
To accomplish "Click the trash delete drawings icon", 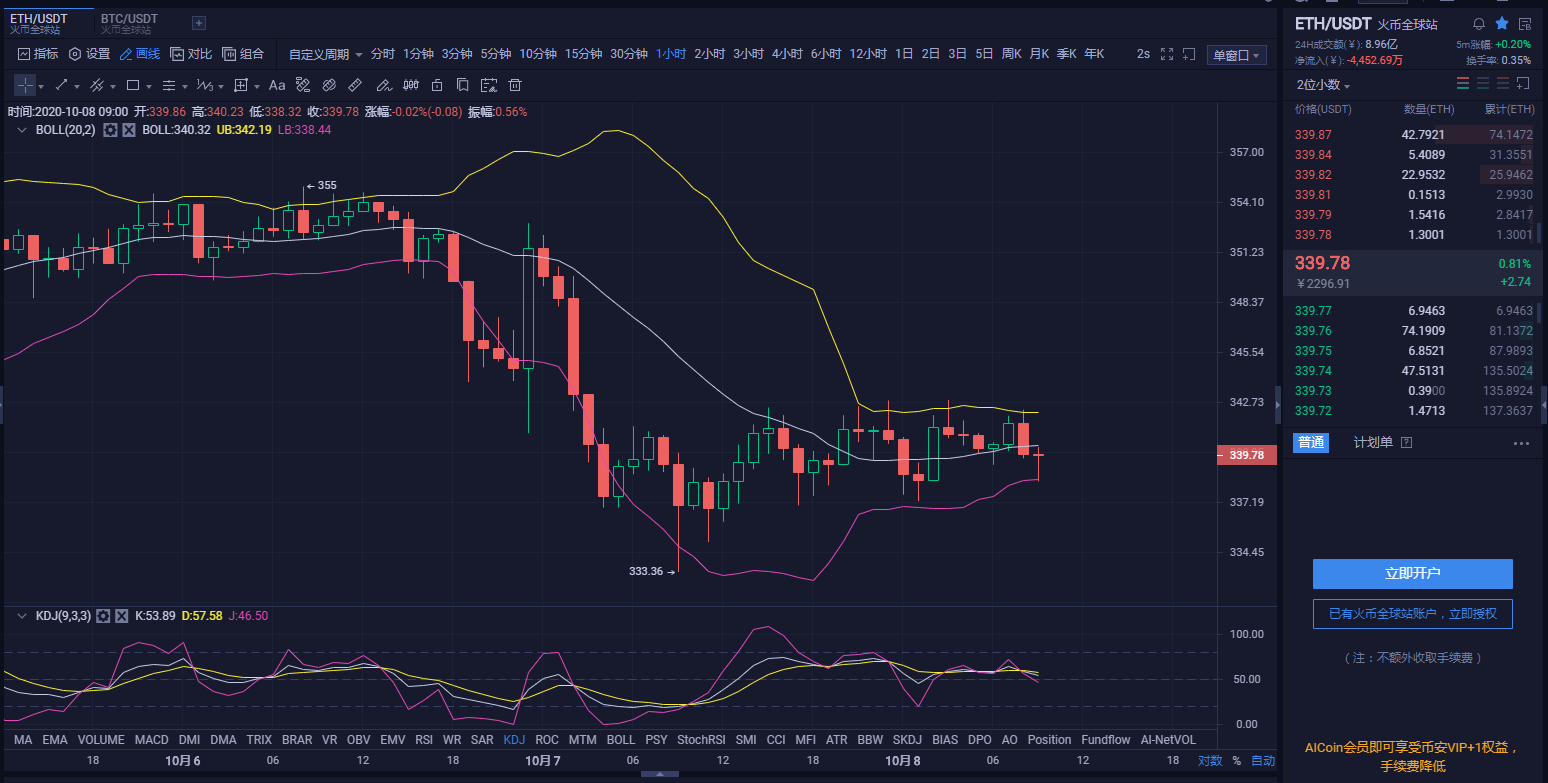I will pos(516,85).
